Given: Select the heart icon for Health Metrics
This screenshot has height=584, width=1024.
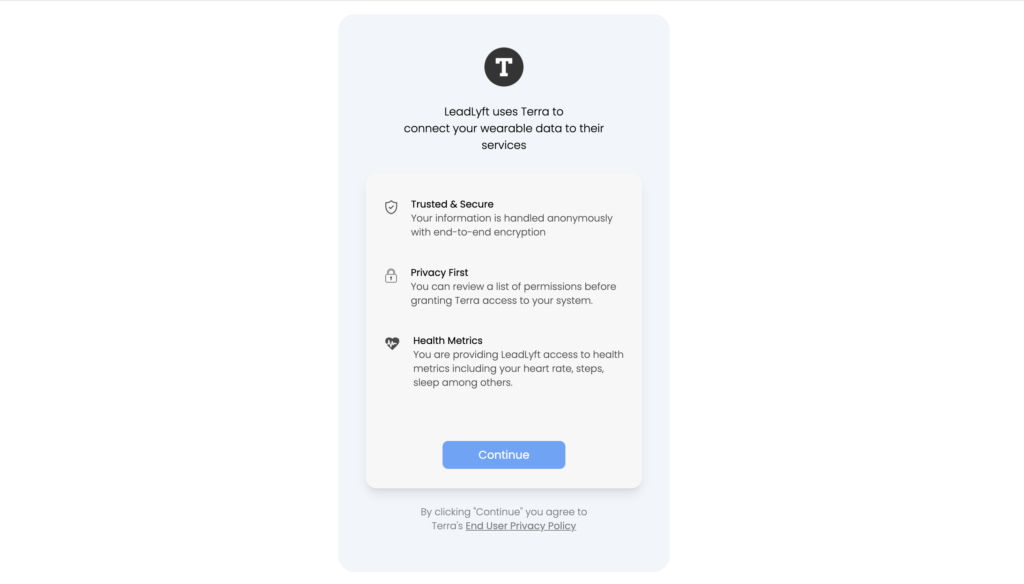Looking at the screenshot, I should tap(391, 343).
